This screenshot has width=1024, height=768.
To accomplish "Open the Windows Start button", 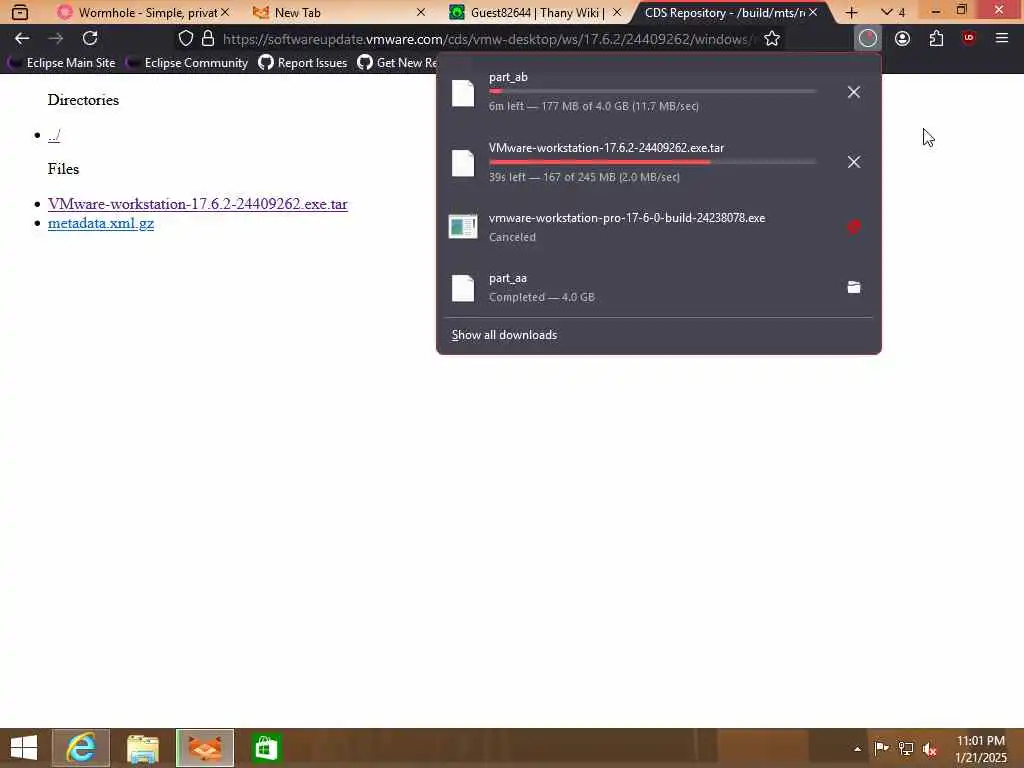I will coord(24,748).
